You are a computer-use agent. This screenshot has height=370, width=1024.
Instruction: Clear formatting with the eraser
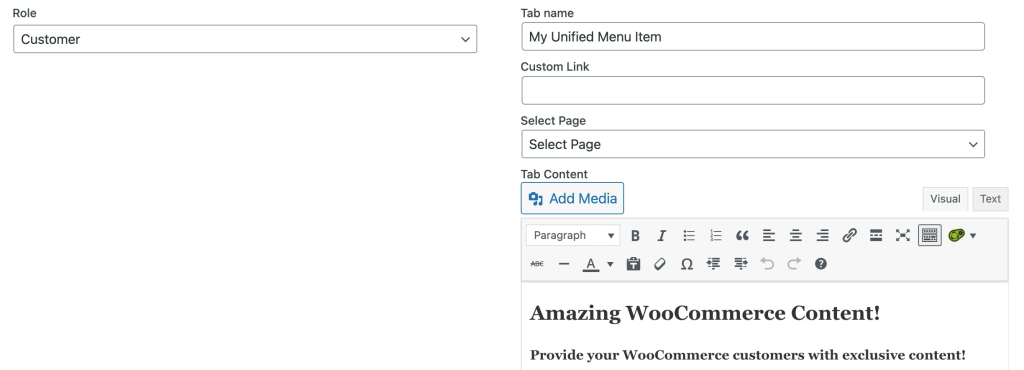(660, 264)
